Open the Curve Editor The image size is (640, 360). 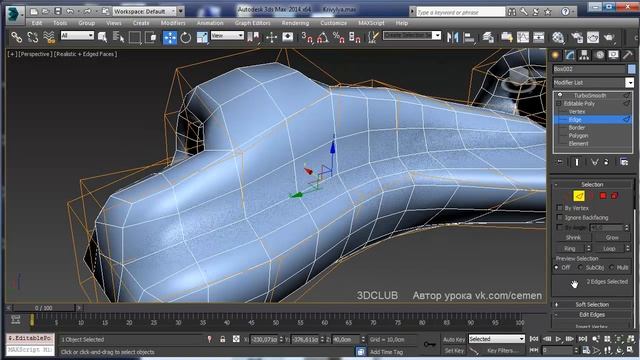pos(523,38)
